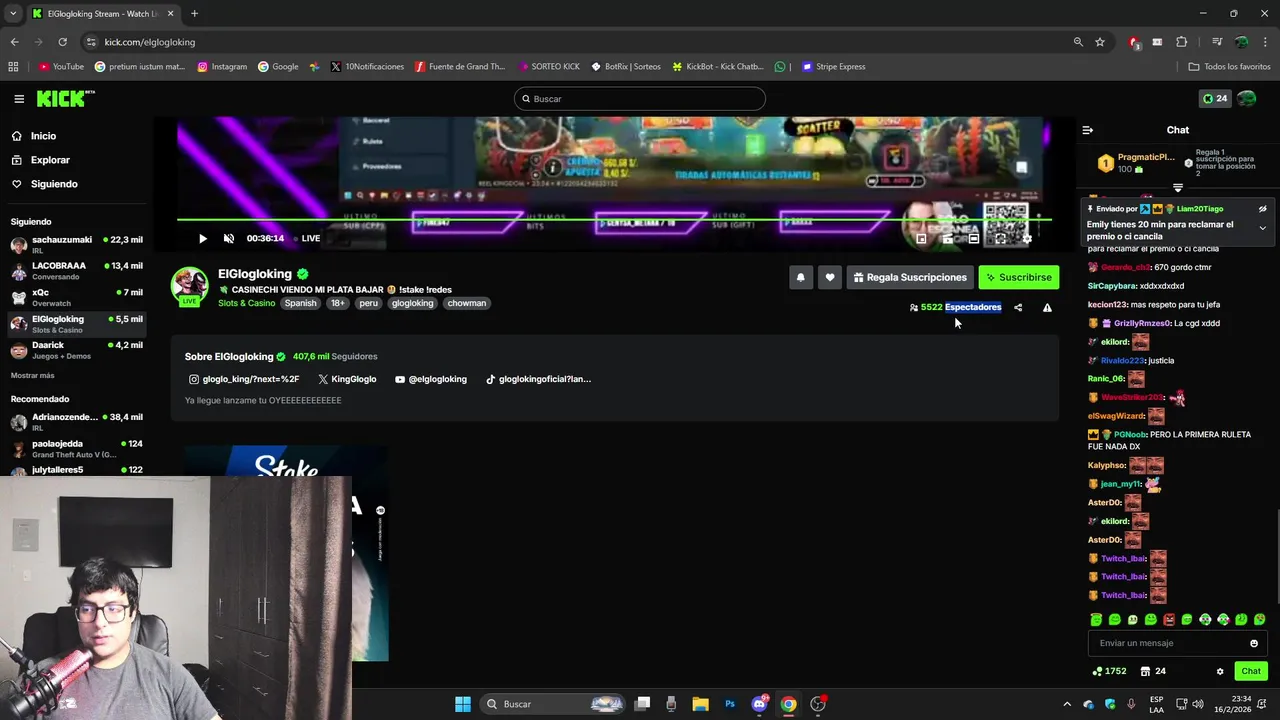Open the X KingGloglo link
Viewport: 1280px width, 720px height.
click(347, 379)
